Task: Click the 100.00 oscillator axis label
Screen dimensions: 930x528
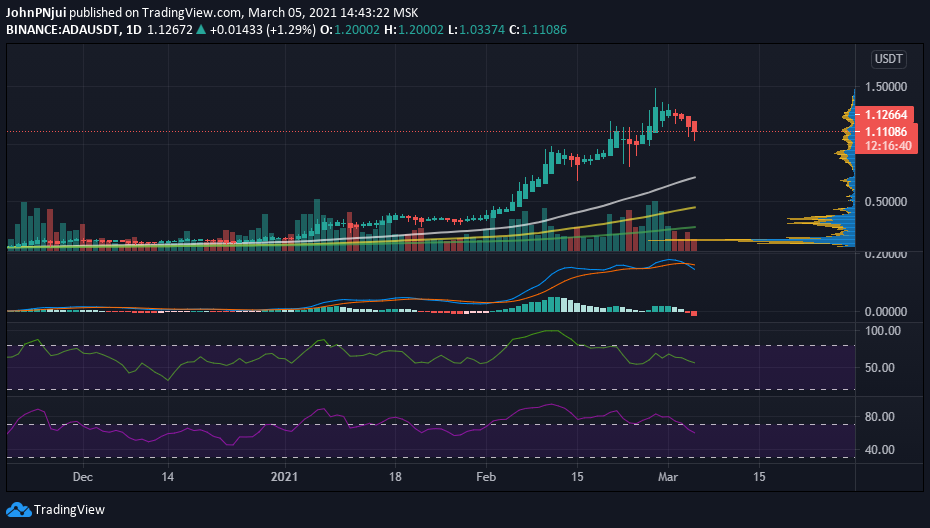Action: coord(883,331)
